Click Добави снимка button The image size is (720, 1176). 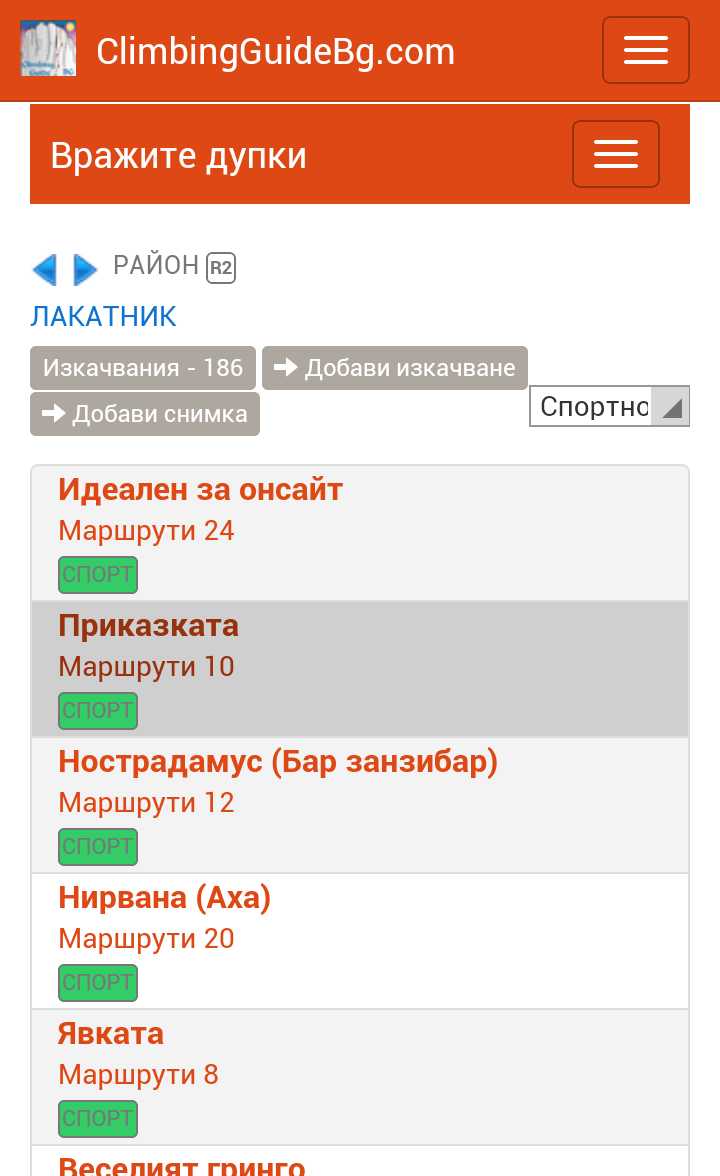(x=145, y=414)
